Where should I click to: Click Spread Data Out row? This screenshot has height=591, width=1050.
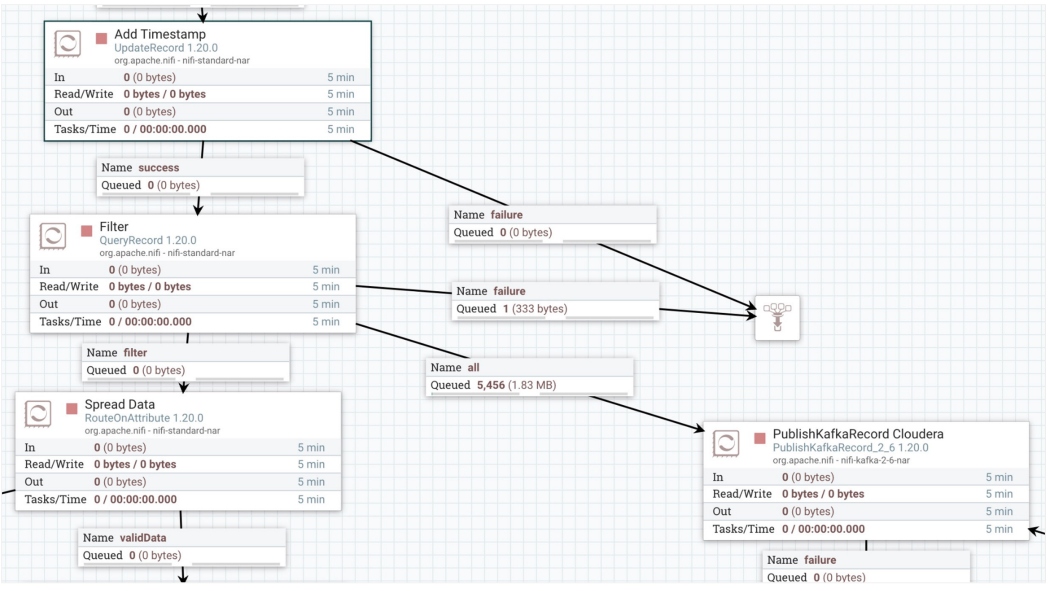(x=178, y=482)
